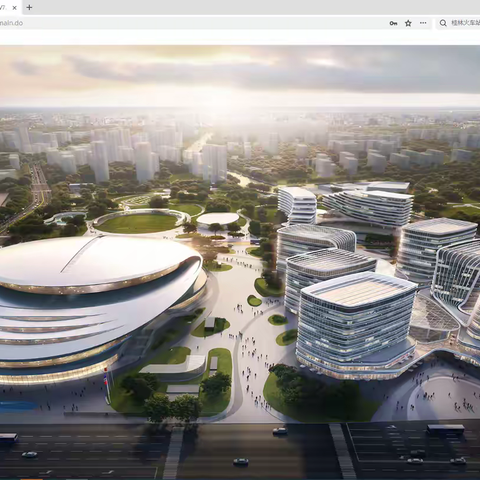Click the stadium and office rendering image

click(240, 262)
